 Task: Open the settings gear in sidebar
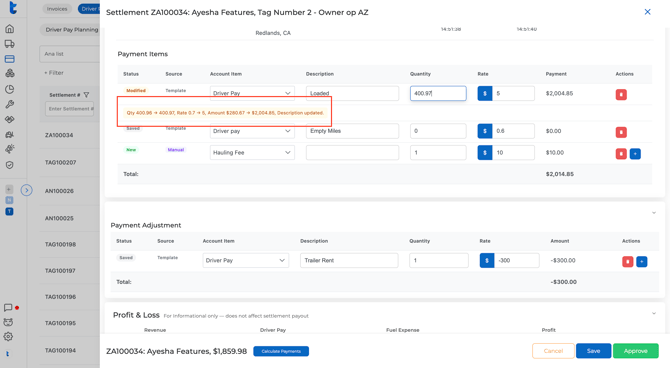tap(8, 337)
